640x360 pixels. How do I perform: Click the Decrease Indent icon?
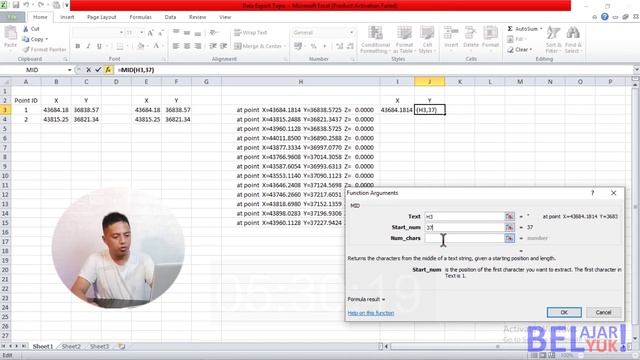213,46
